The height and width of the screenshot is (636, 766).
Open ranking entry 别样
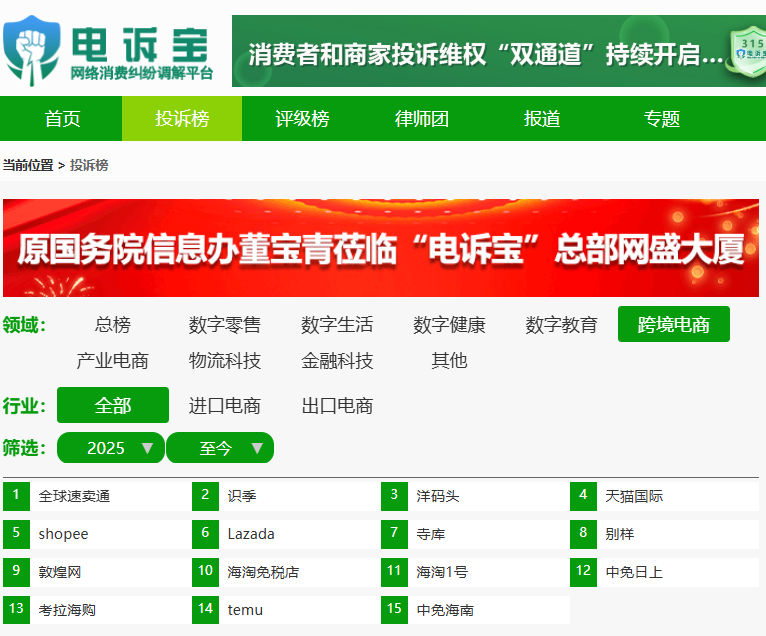pyautogui.click(x=619, y=534)
